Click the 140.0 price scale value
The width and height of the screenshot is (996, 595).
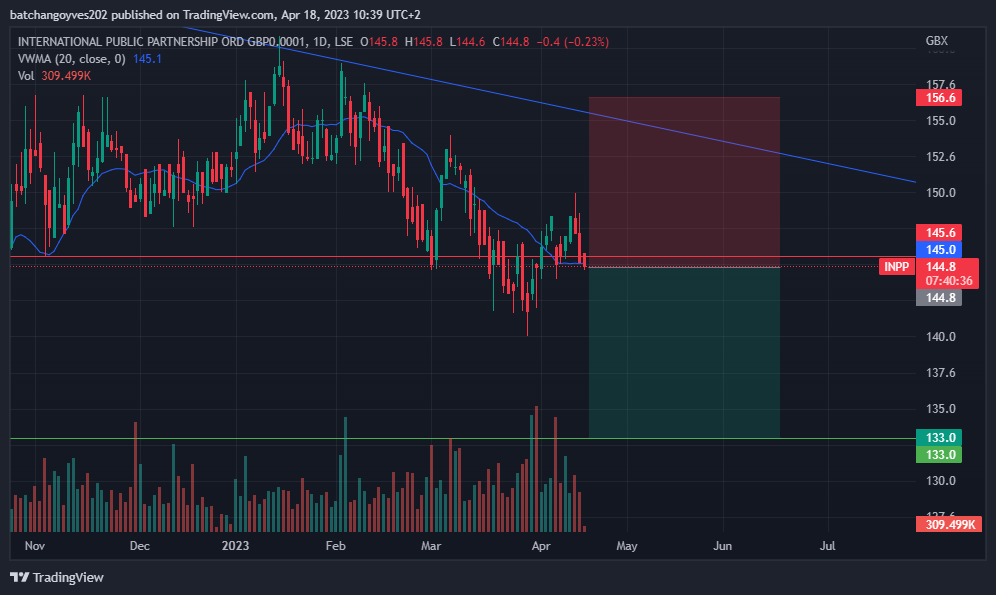click(941, 337)
